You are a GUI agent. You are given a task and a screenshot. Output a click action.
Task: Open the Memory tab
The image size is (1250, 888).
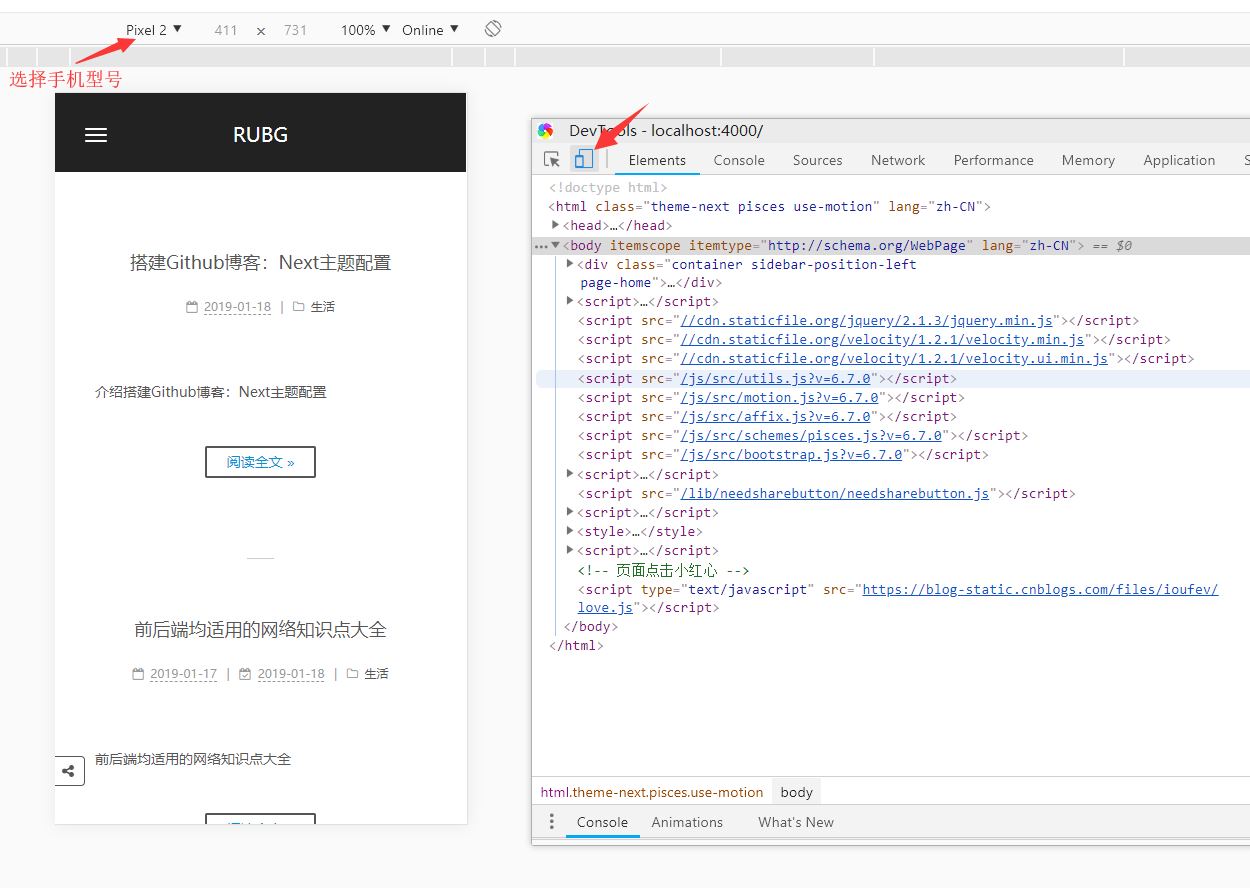pyautogui.click(x=1088, y=160)
